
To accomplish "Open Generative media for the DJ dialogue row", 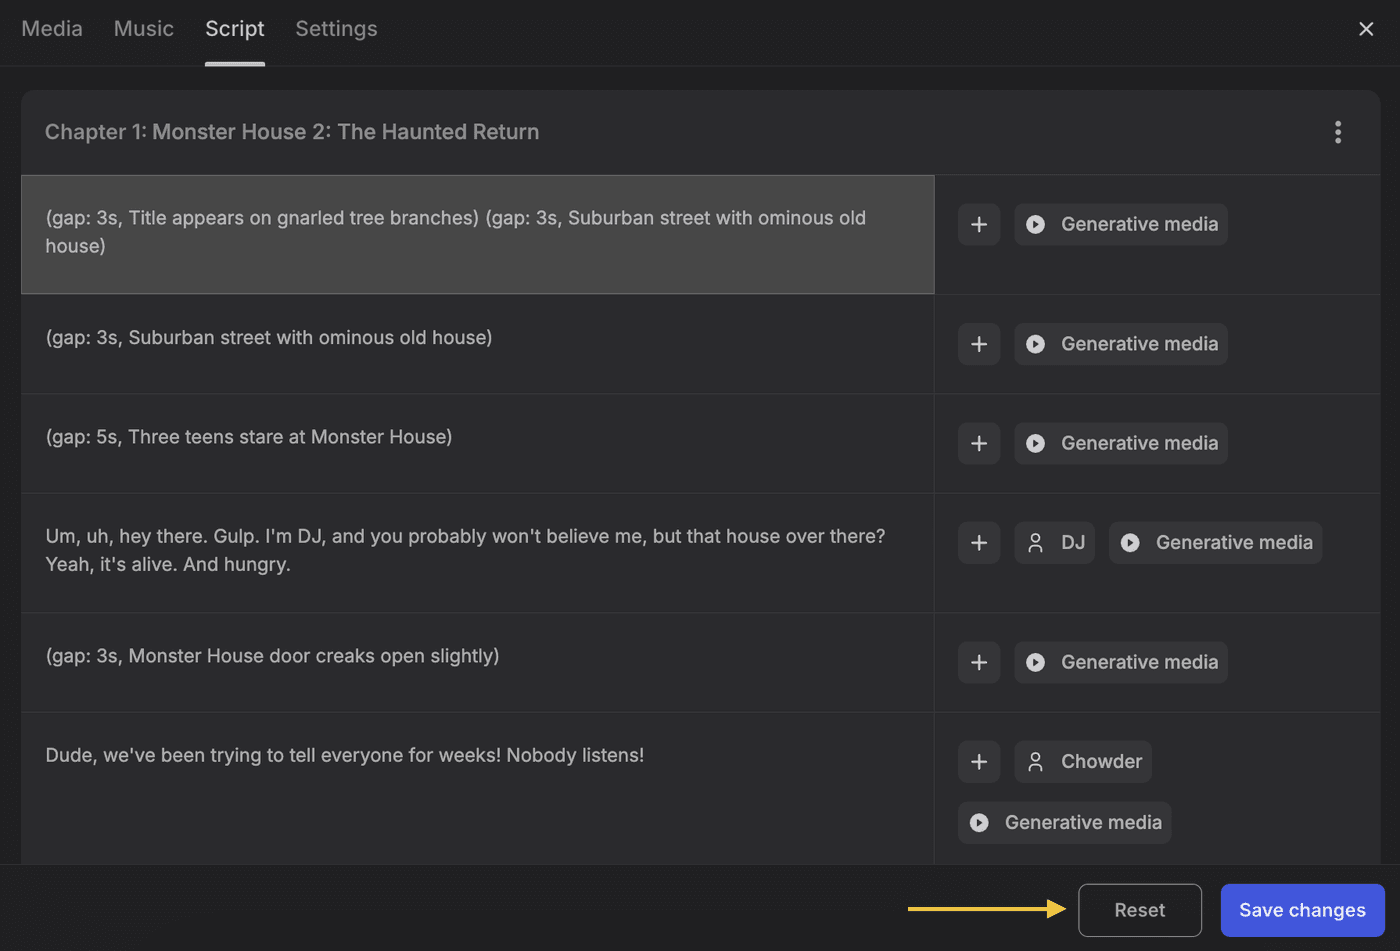I will [x=1215, y=543].
